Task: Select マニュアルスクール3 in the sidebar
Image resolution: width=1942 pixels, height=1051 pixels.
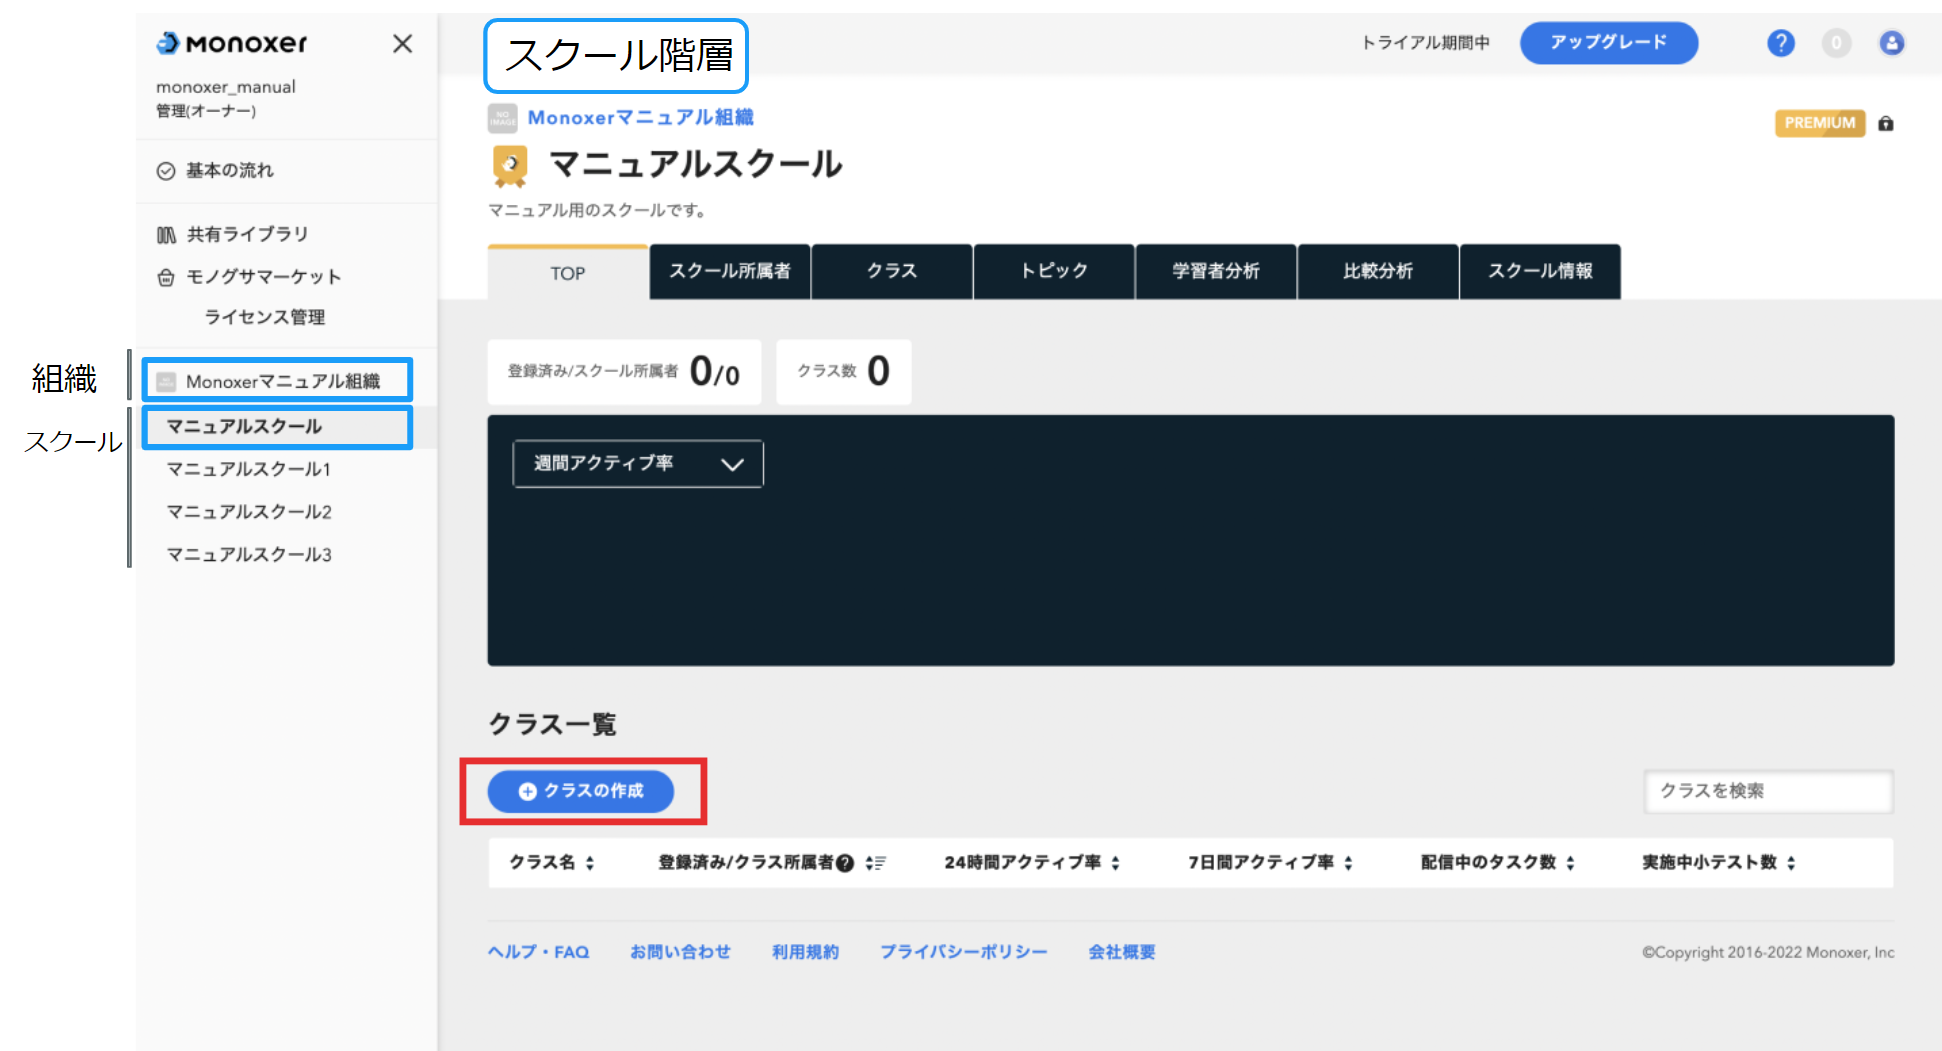Action: point(248,554)
